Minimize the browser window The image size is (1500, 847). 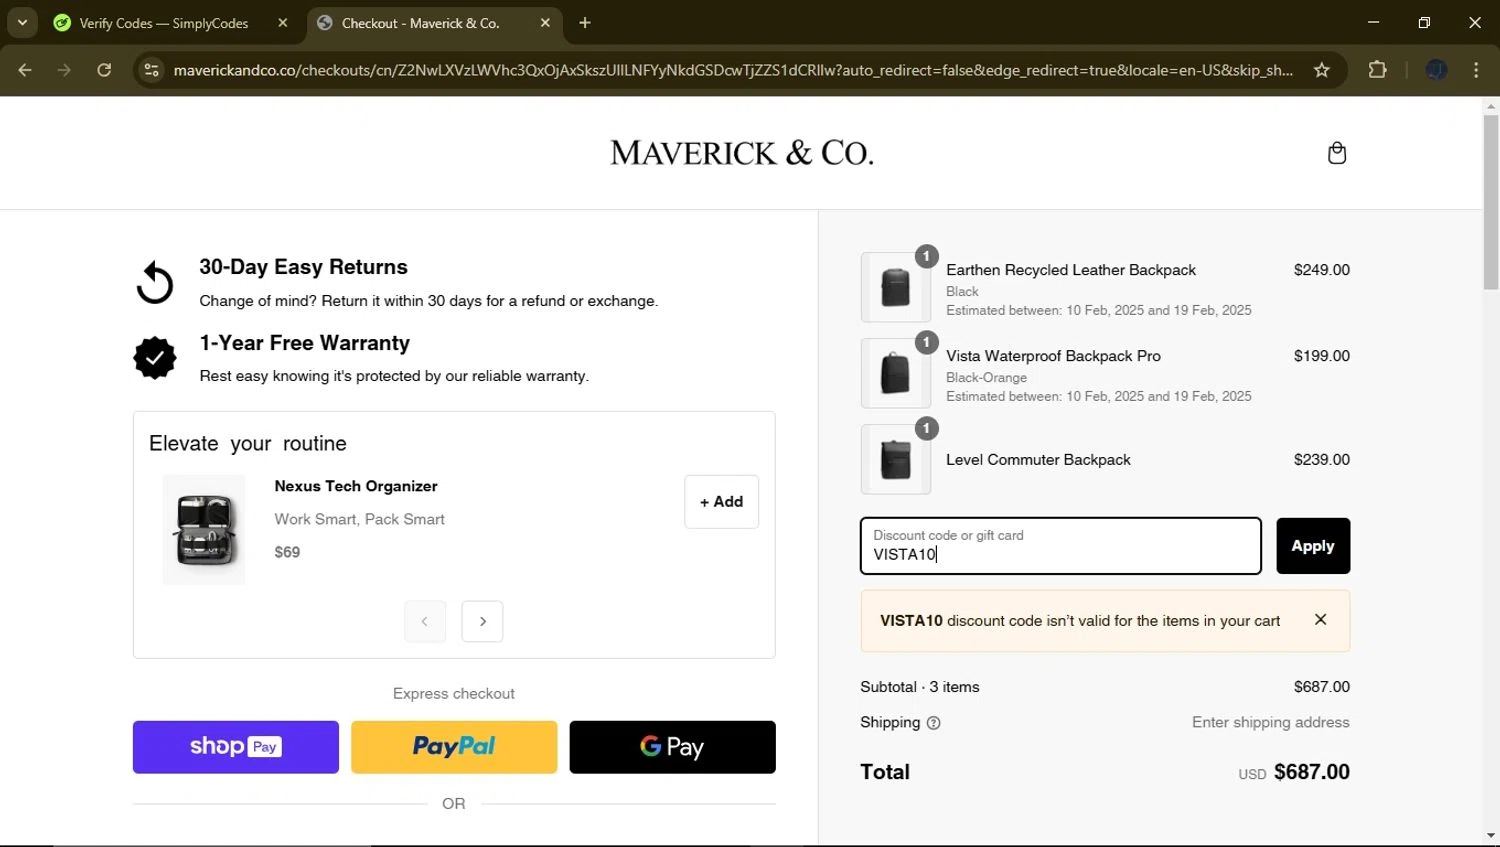point(1373,22)
